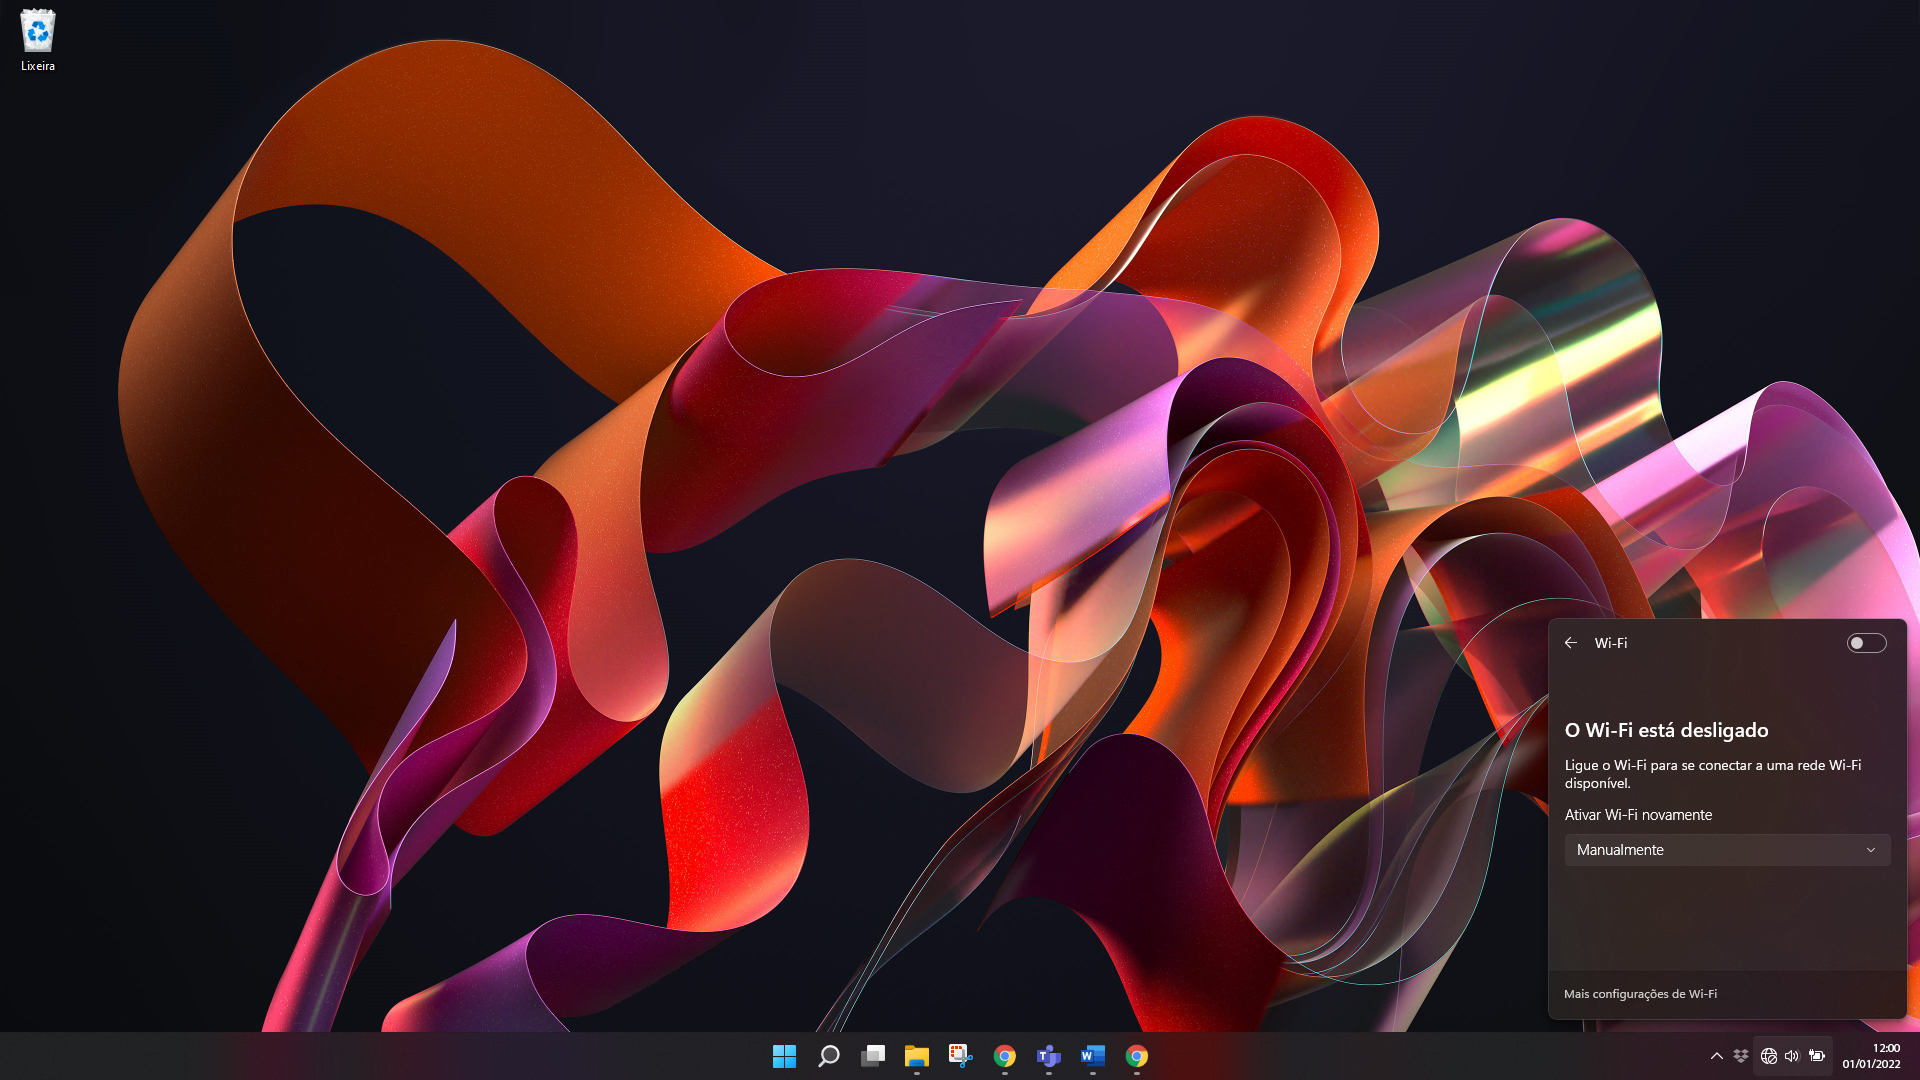
Task: Open Microsoft Teams from the taskbar
Action: point(1048,1056)
